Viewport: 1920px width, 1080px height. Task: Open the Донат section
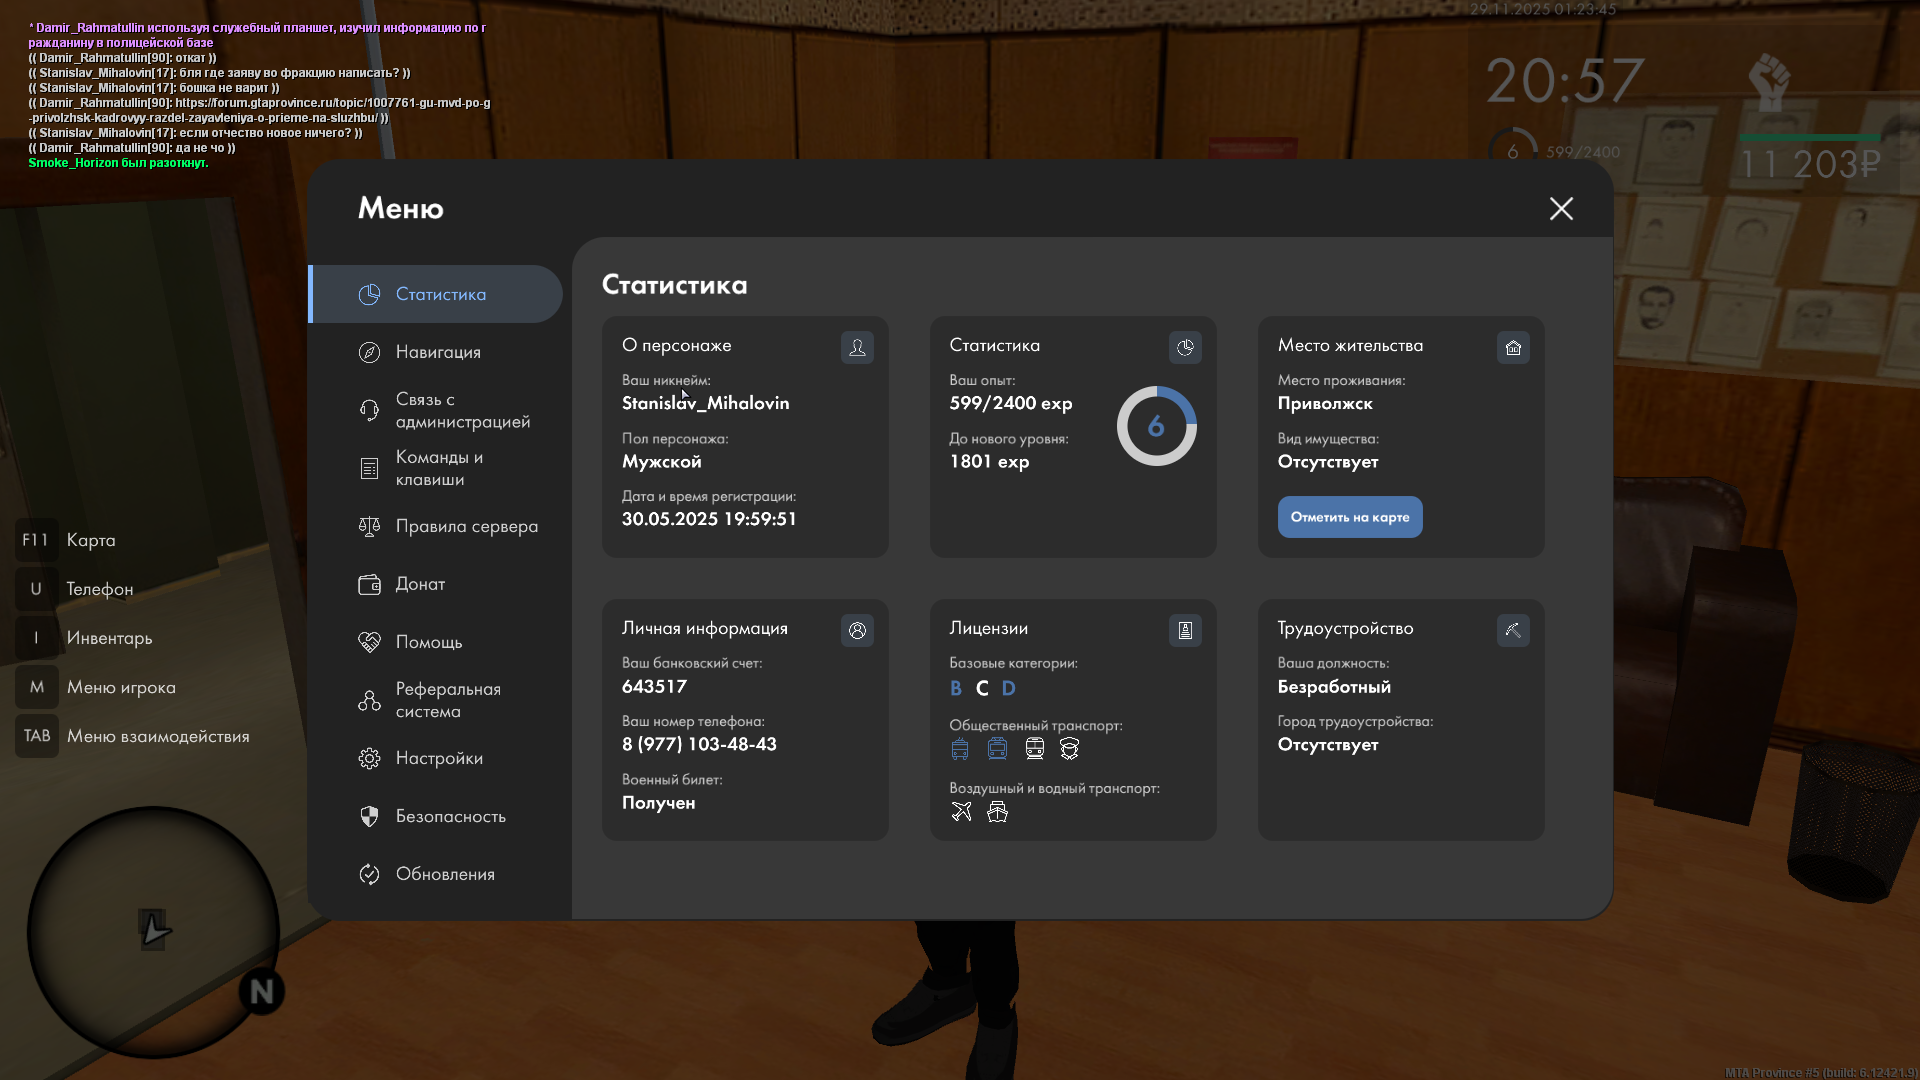click(x=420, y=584)
